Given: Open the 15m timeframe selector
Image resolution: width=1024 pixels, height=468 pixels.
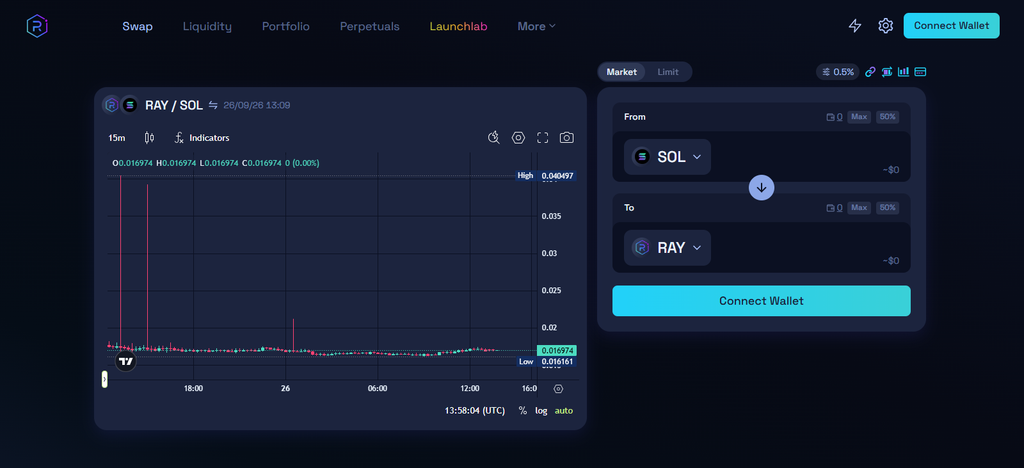Looking at the screenshot, I should (117, 138).
